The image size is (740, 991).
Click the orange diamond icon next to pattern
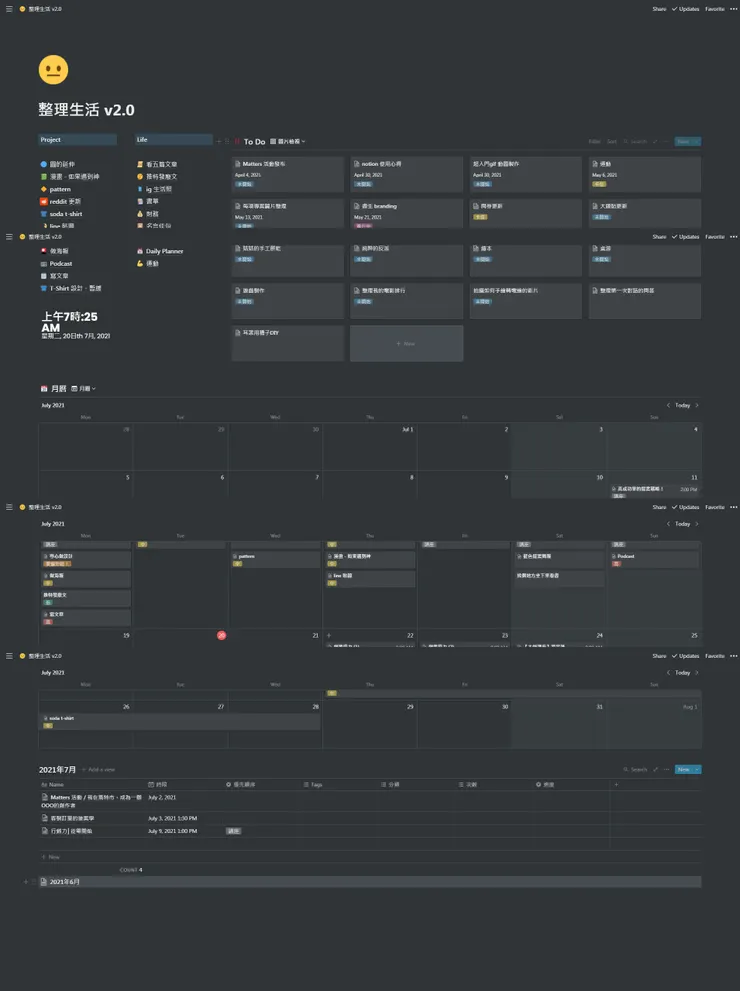pos(44,189)
